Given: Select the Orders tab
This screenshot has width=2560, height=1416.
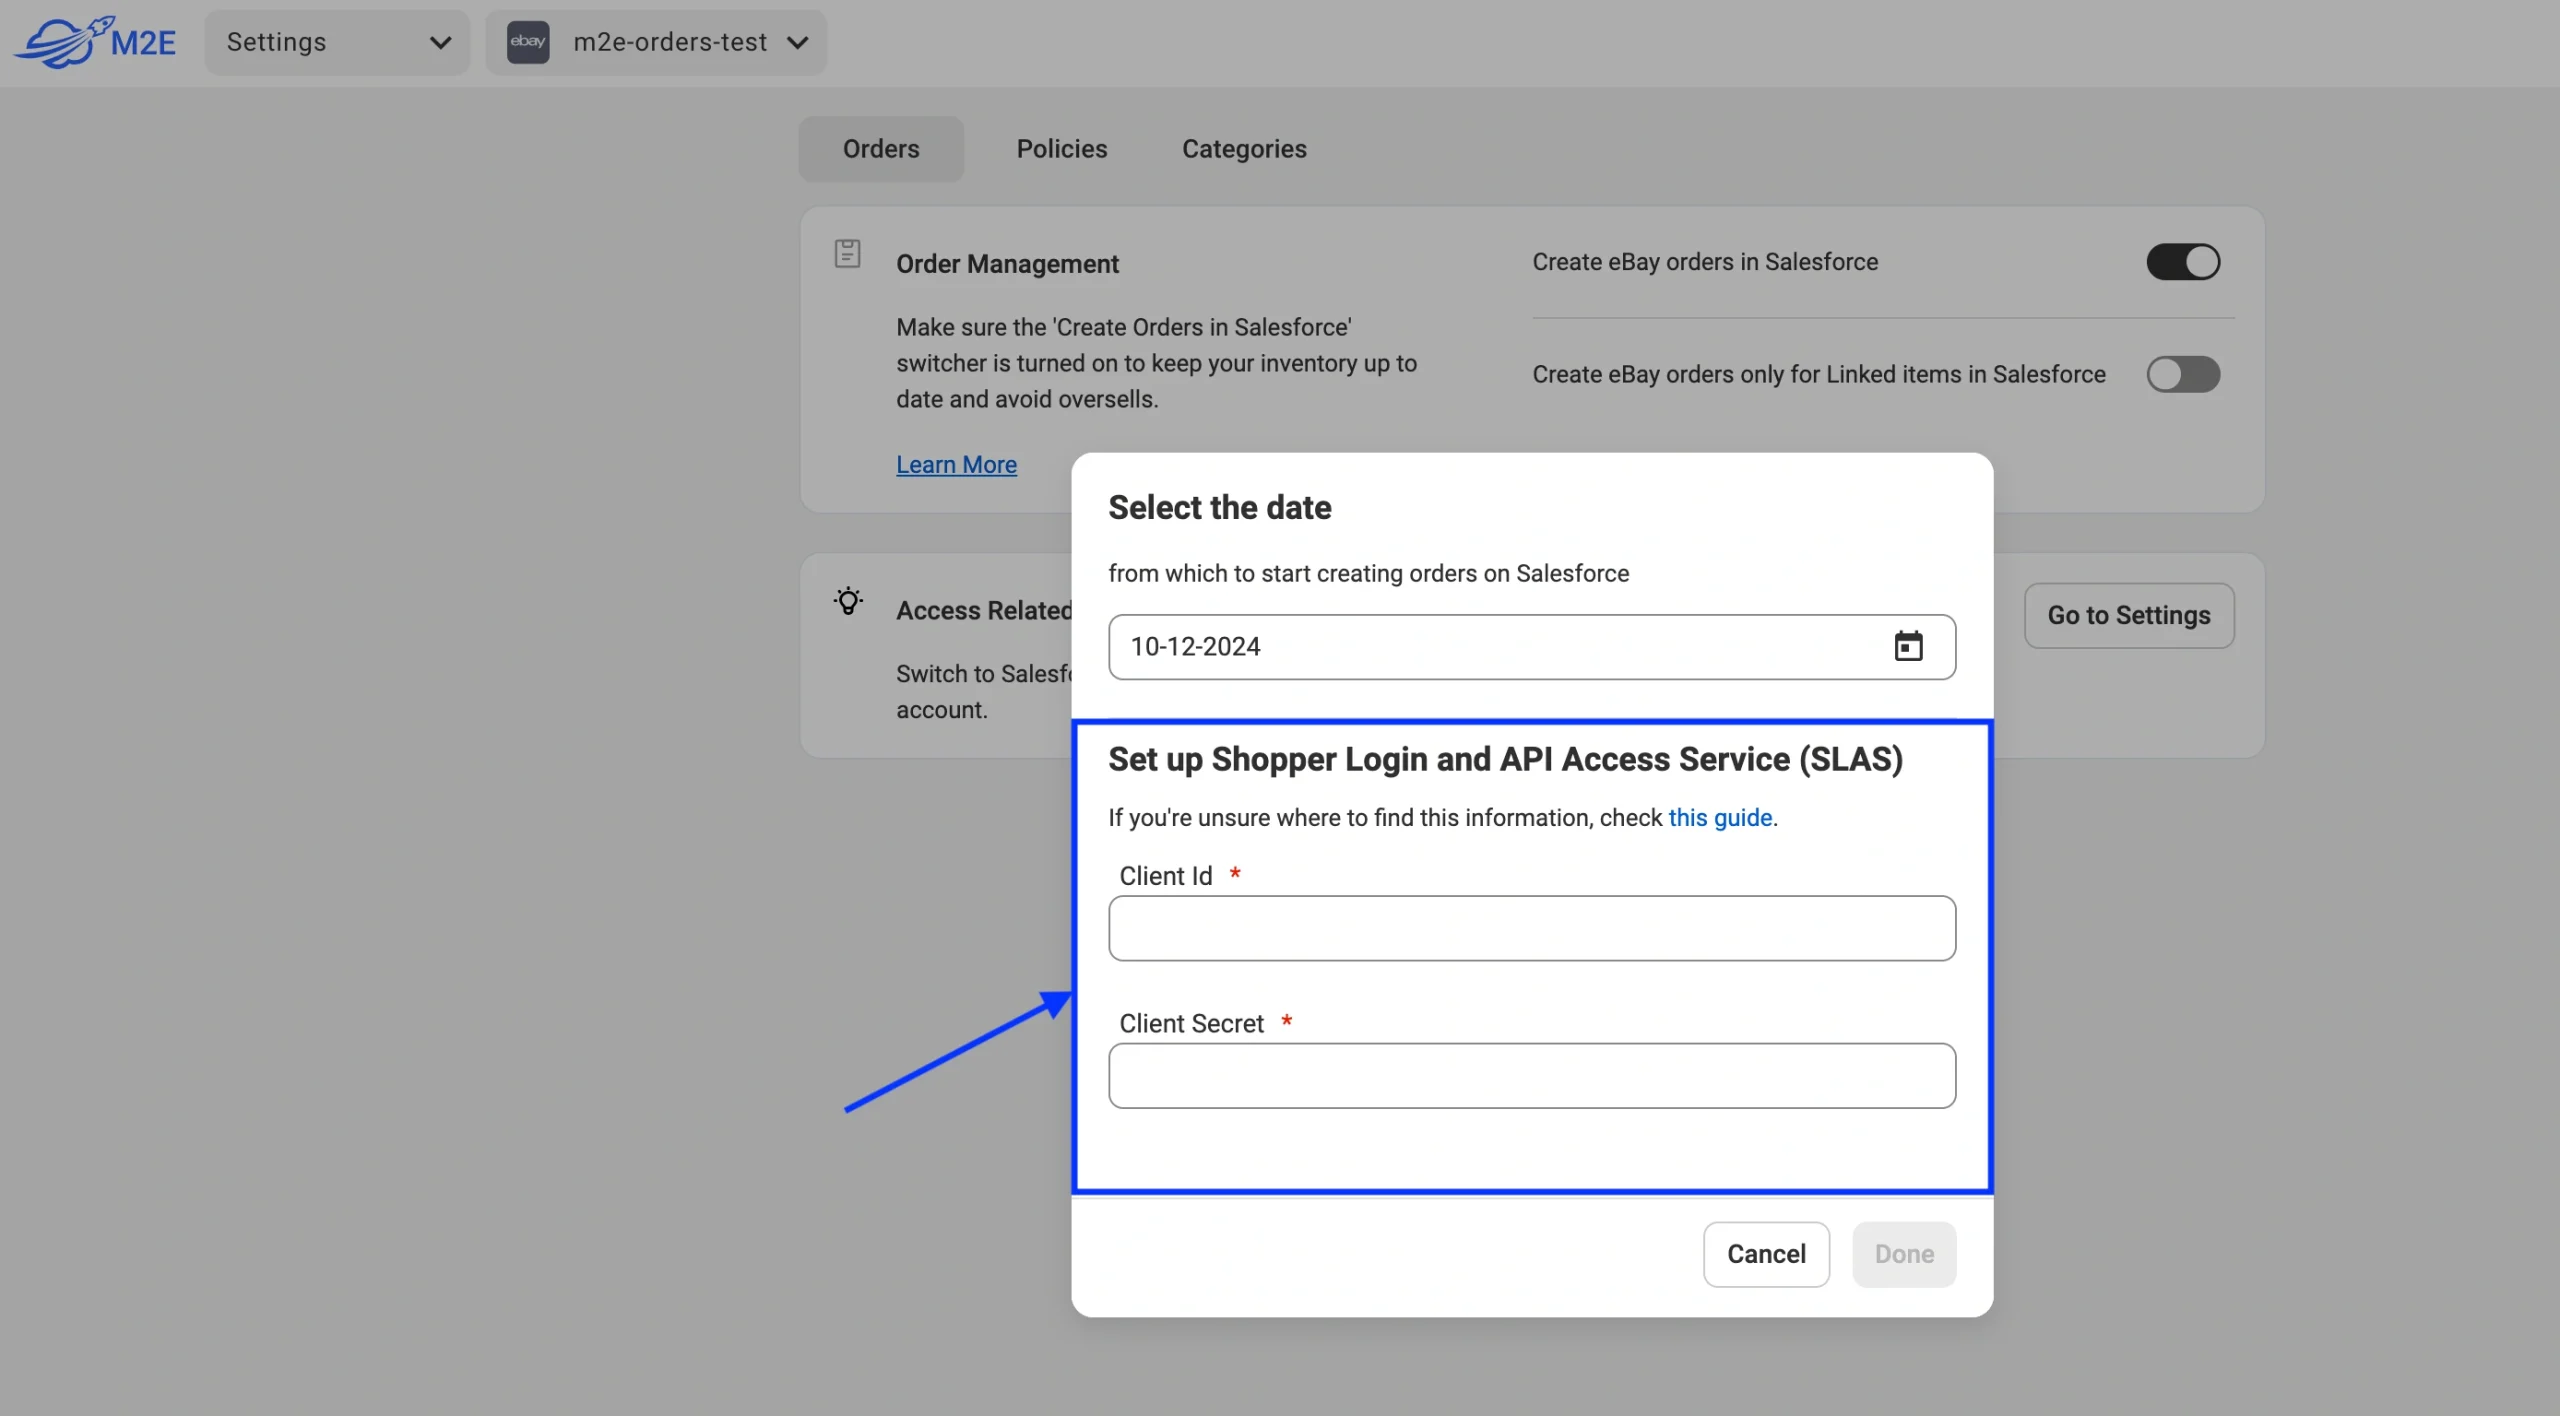Looking at the screenshot, I should (x=880, y=149).
